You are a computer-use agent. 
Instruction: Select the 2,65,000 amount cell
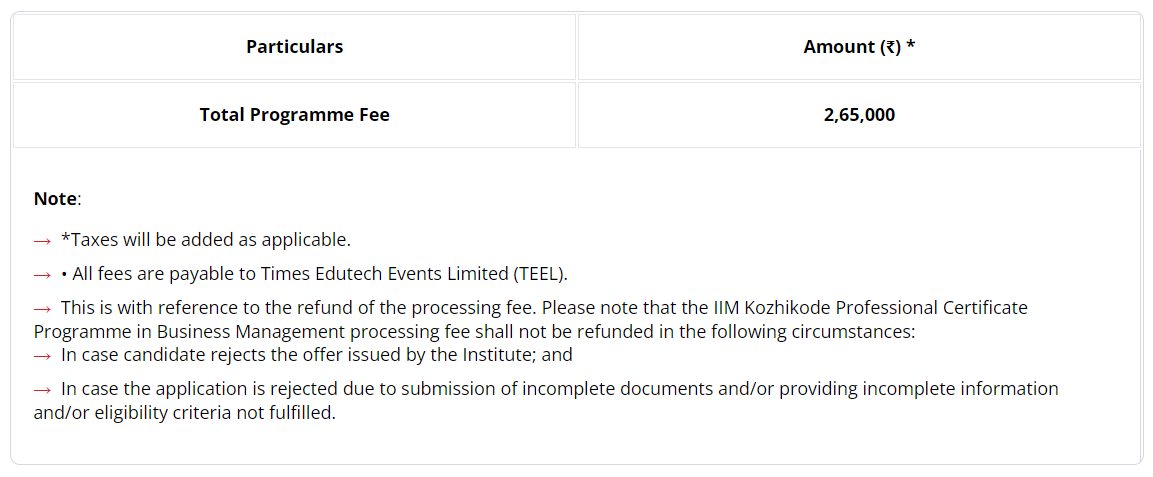859,115
